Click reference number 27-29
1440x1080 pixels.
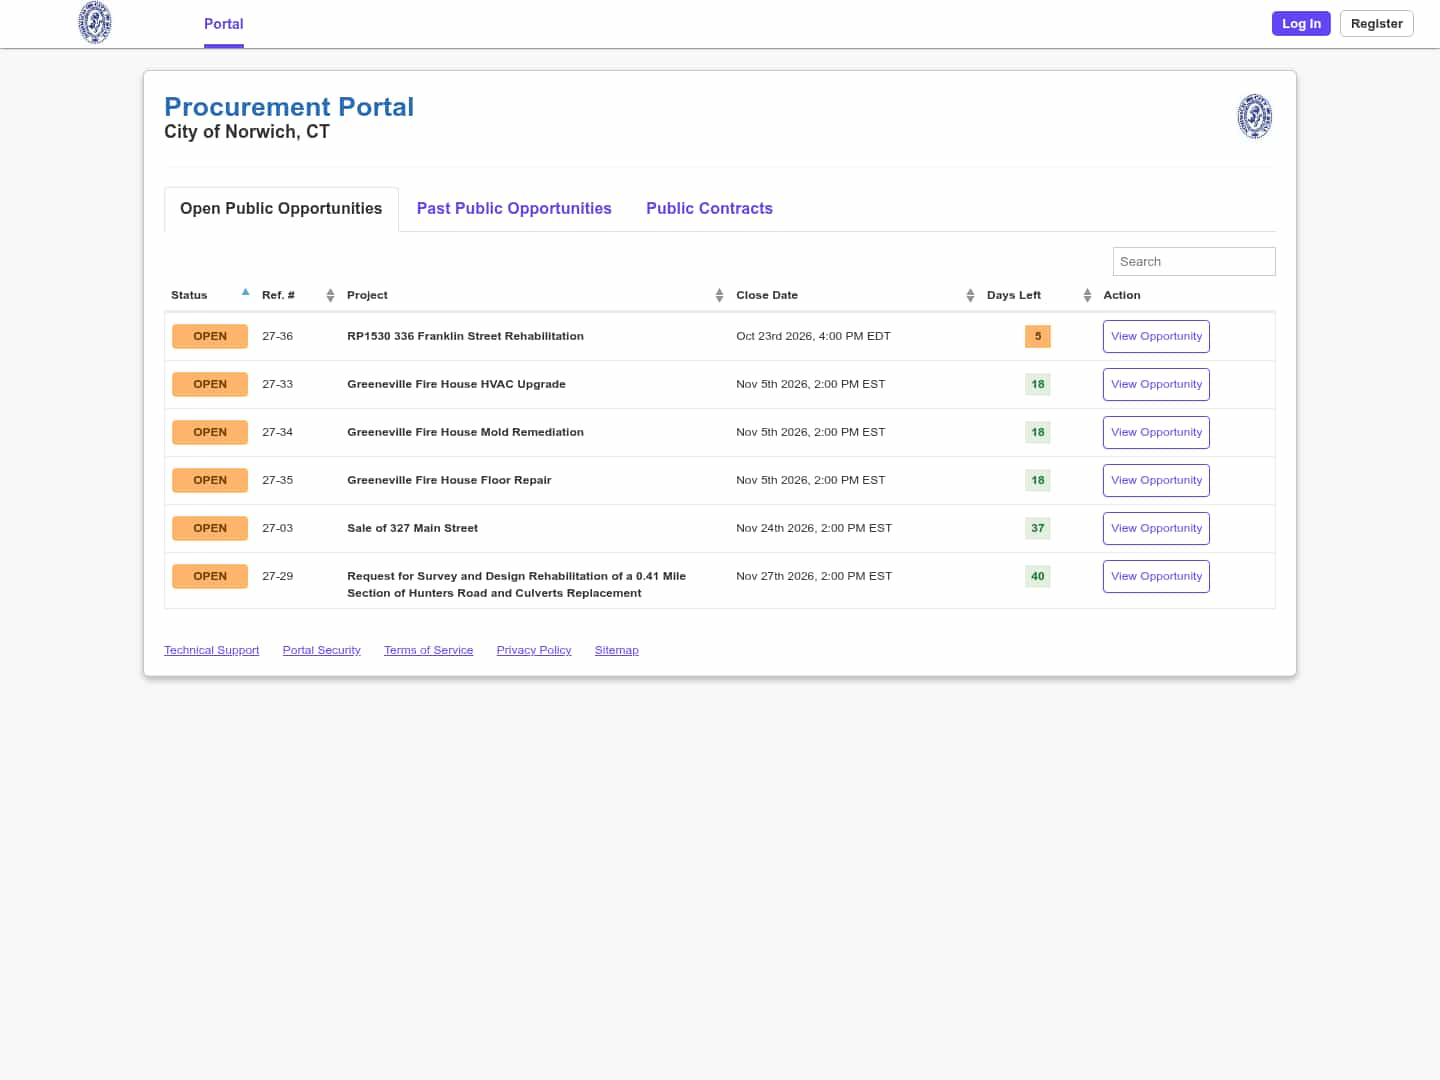point(277,577)
